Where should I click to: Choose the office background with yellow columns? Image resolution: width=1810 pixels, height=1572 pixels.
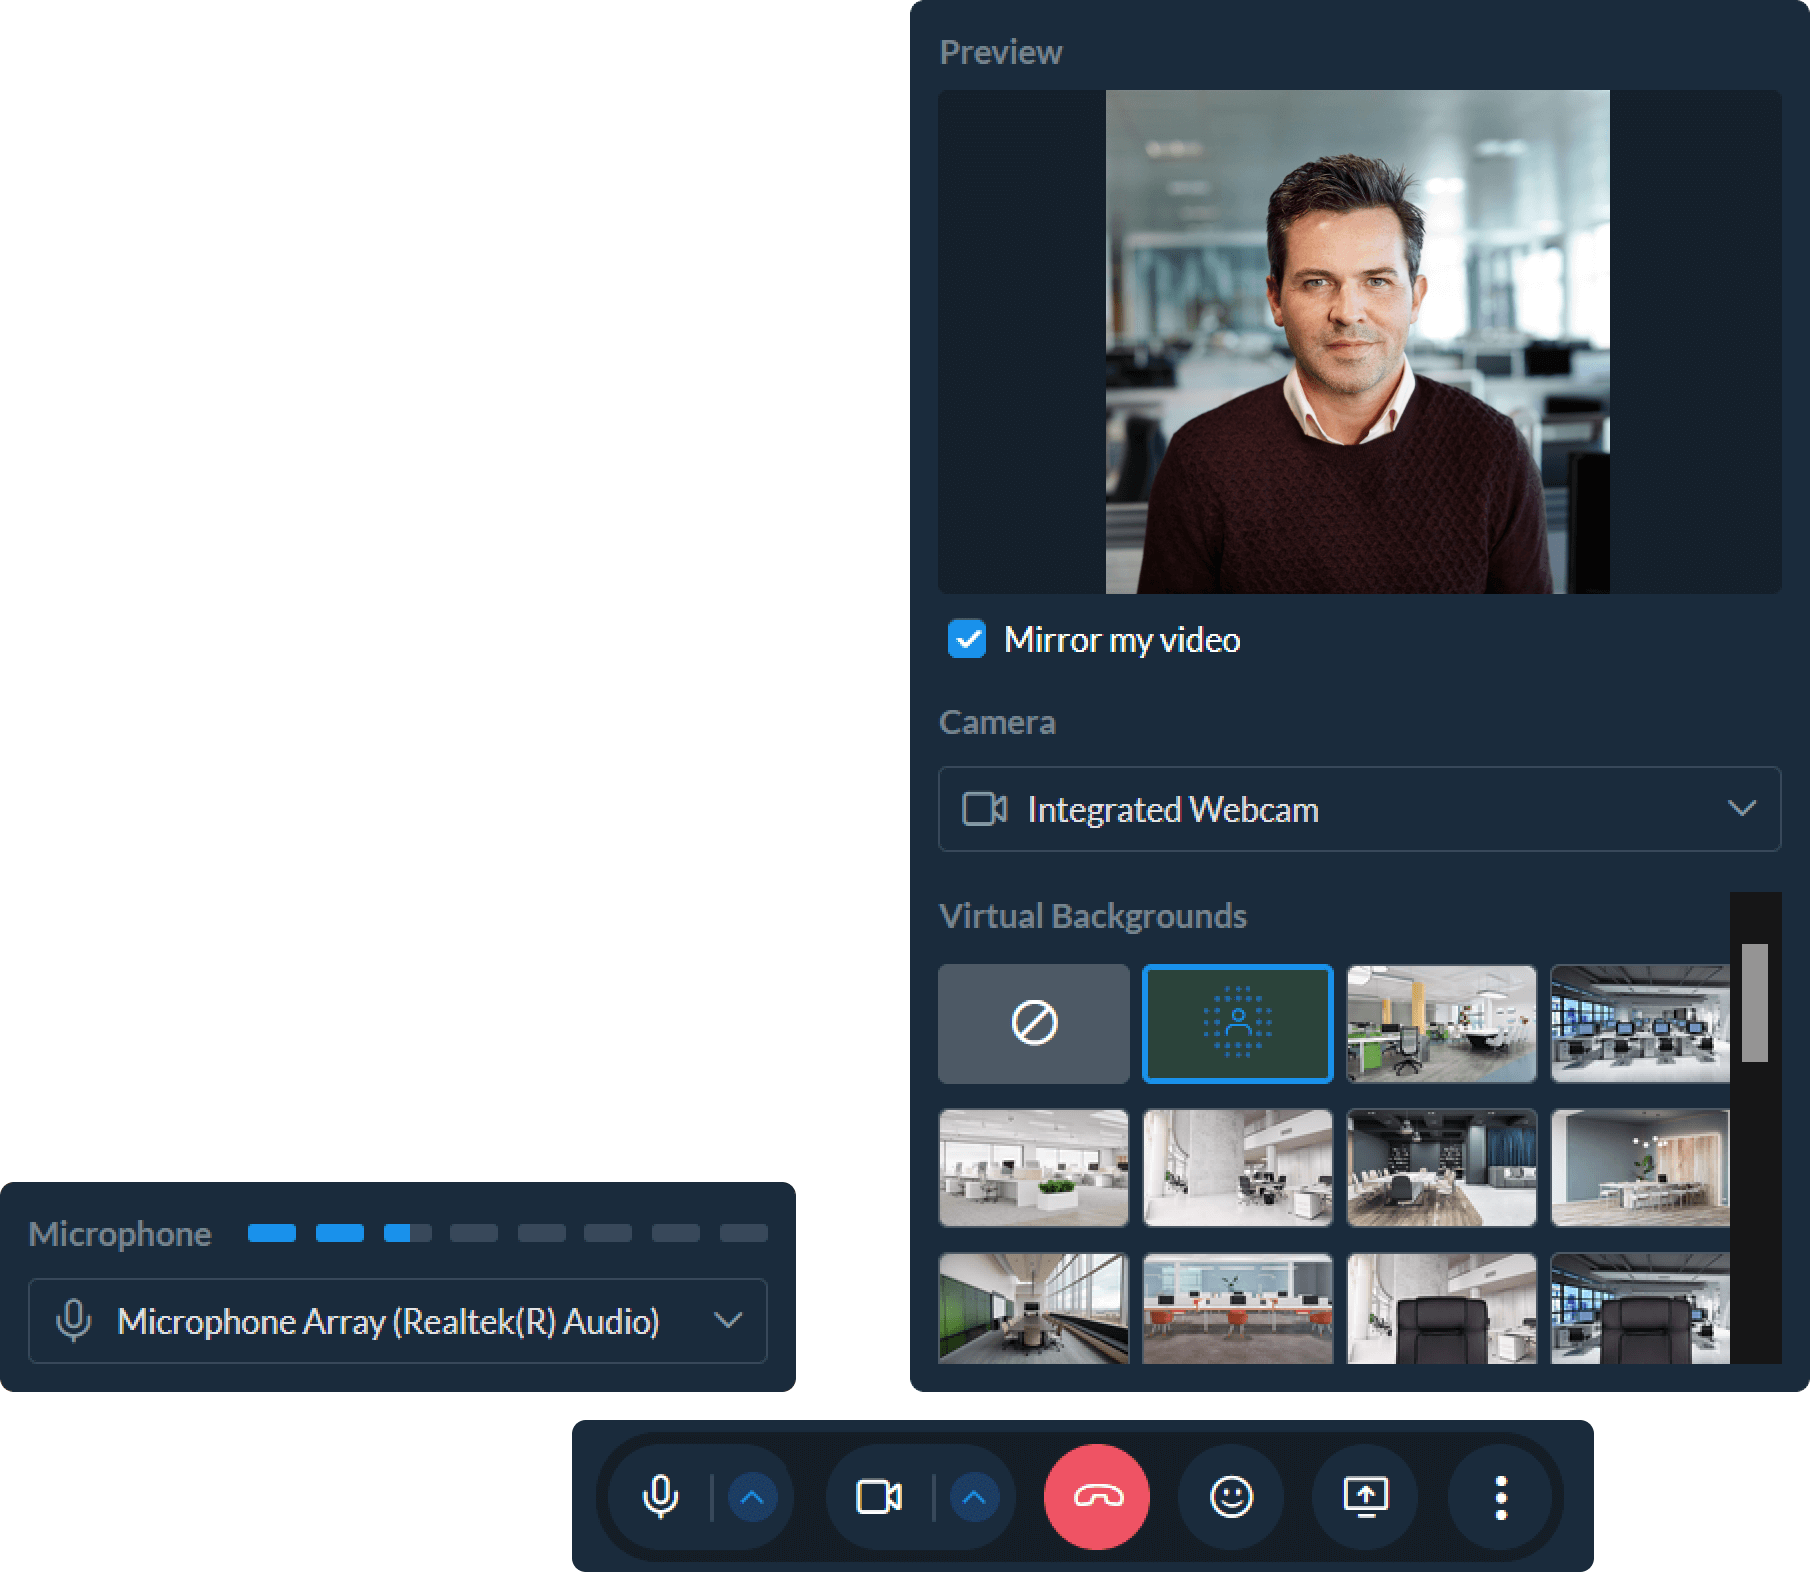click(x=1441, y=1024)
